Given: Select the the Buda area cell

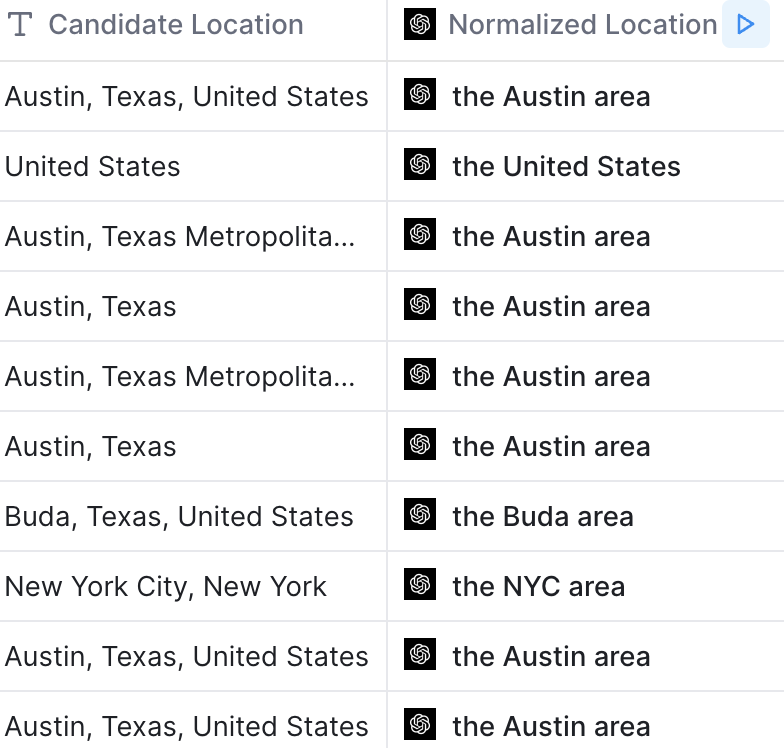Looking at the screenshot, I should pos(586,516).
